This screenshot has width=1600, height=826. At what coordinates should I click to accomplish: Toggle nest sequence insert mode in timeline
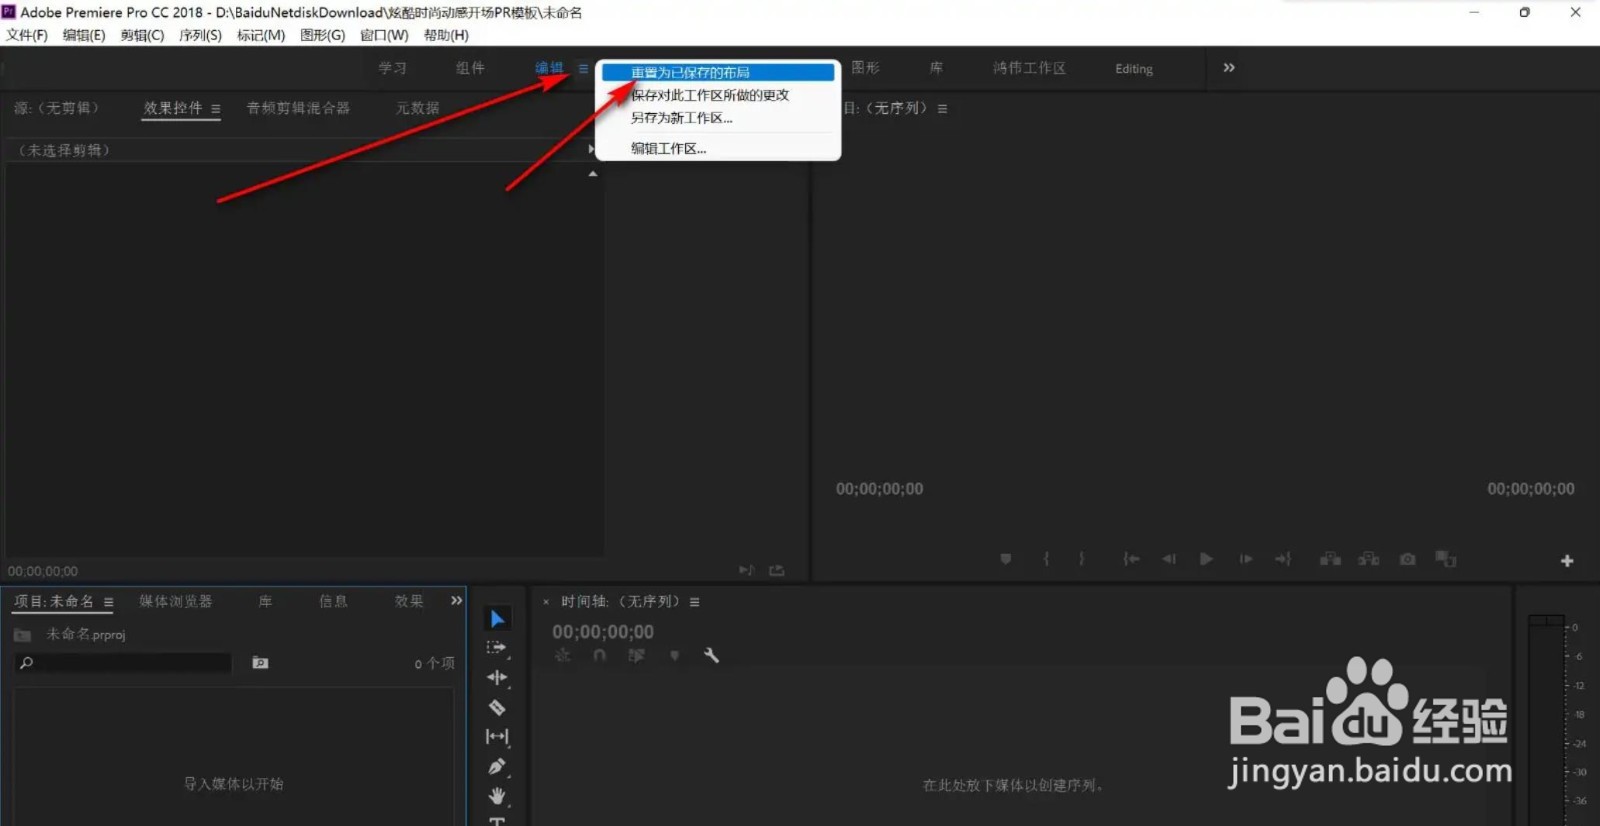click(x=563, y=656)
